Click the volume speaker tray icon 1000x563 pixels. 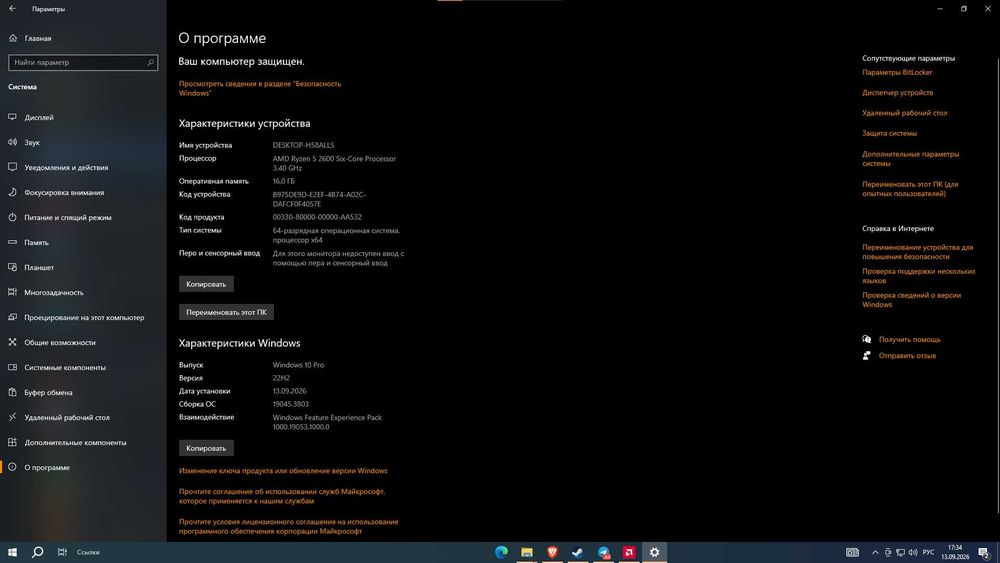913,552
